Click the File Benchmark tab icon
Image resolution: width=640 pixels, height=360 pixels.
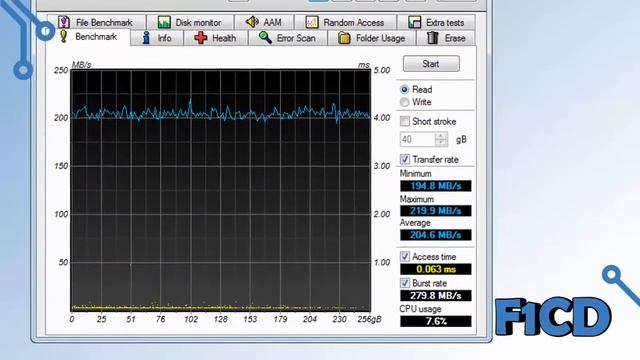[x=63, y=22]
